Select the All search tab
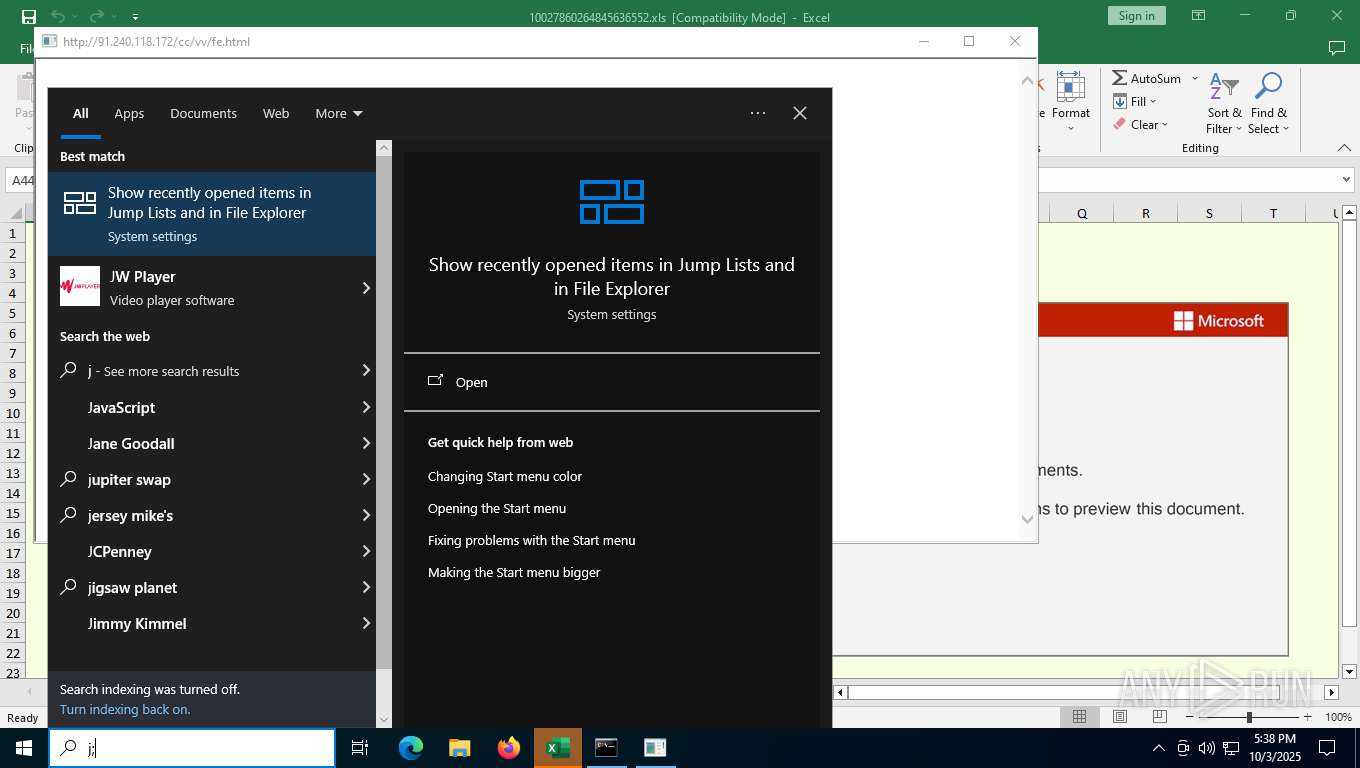1360x768 pixels. [x=80, y=113]
